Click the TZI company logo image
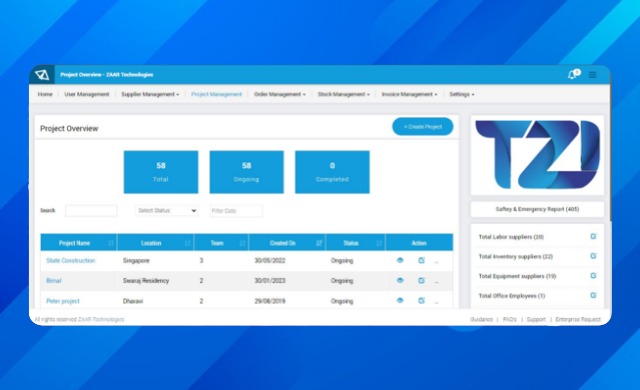This screenshot has width=640, height=390. 537,155
